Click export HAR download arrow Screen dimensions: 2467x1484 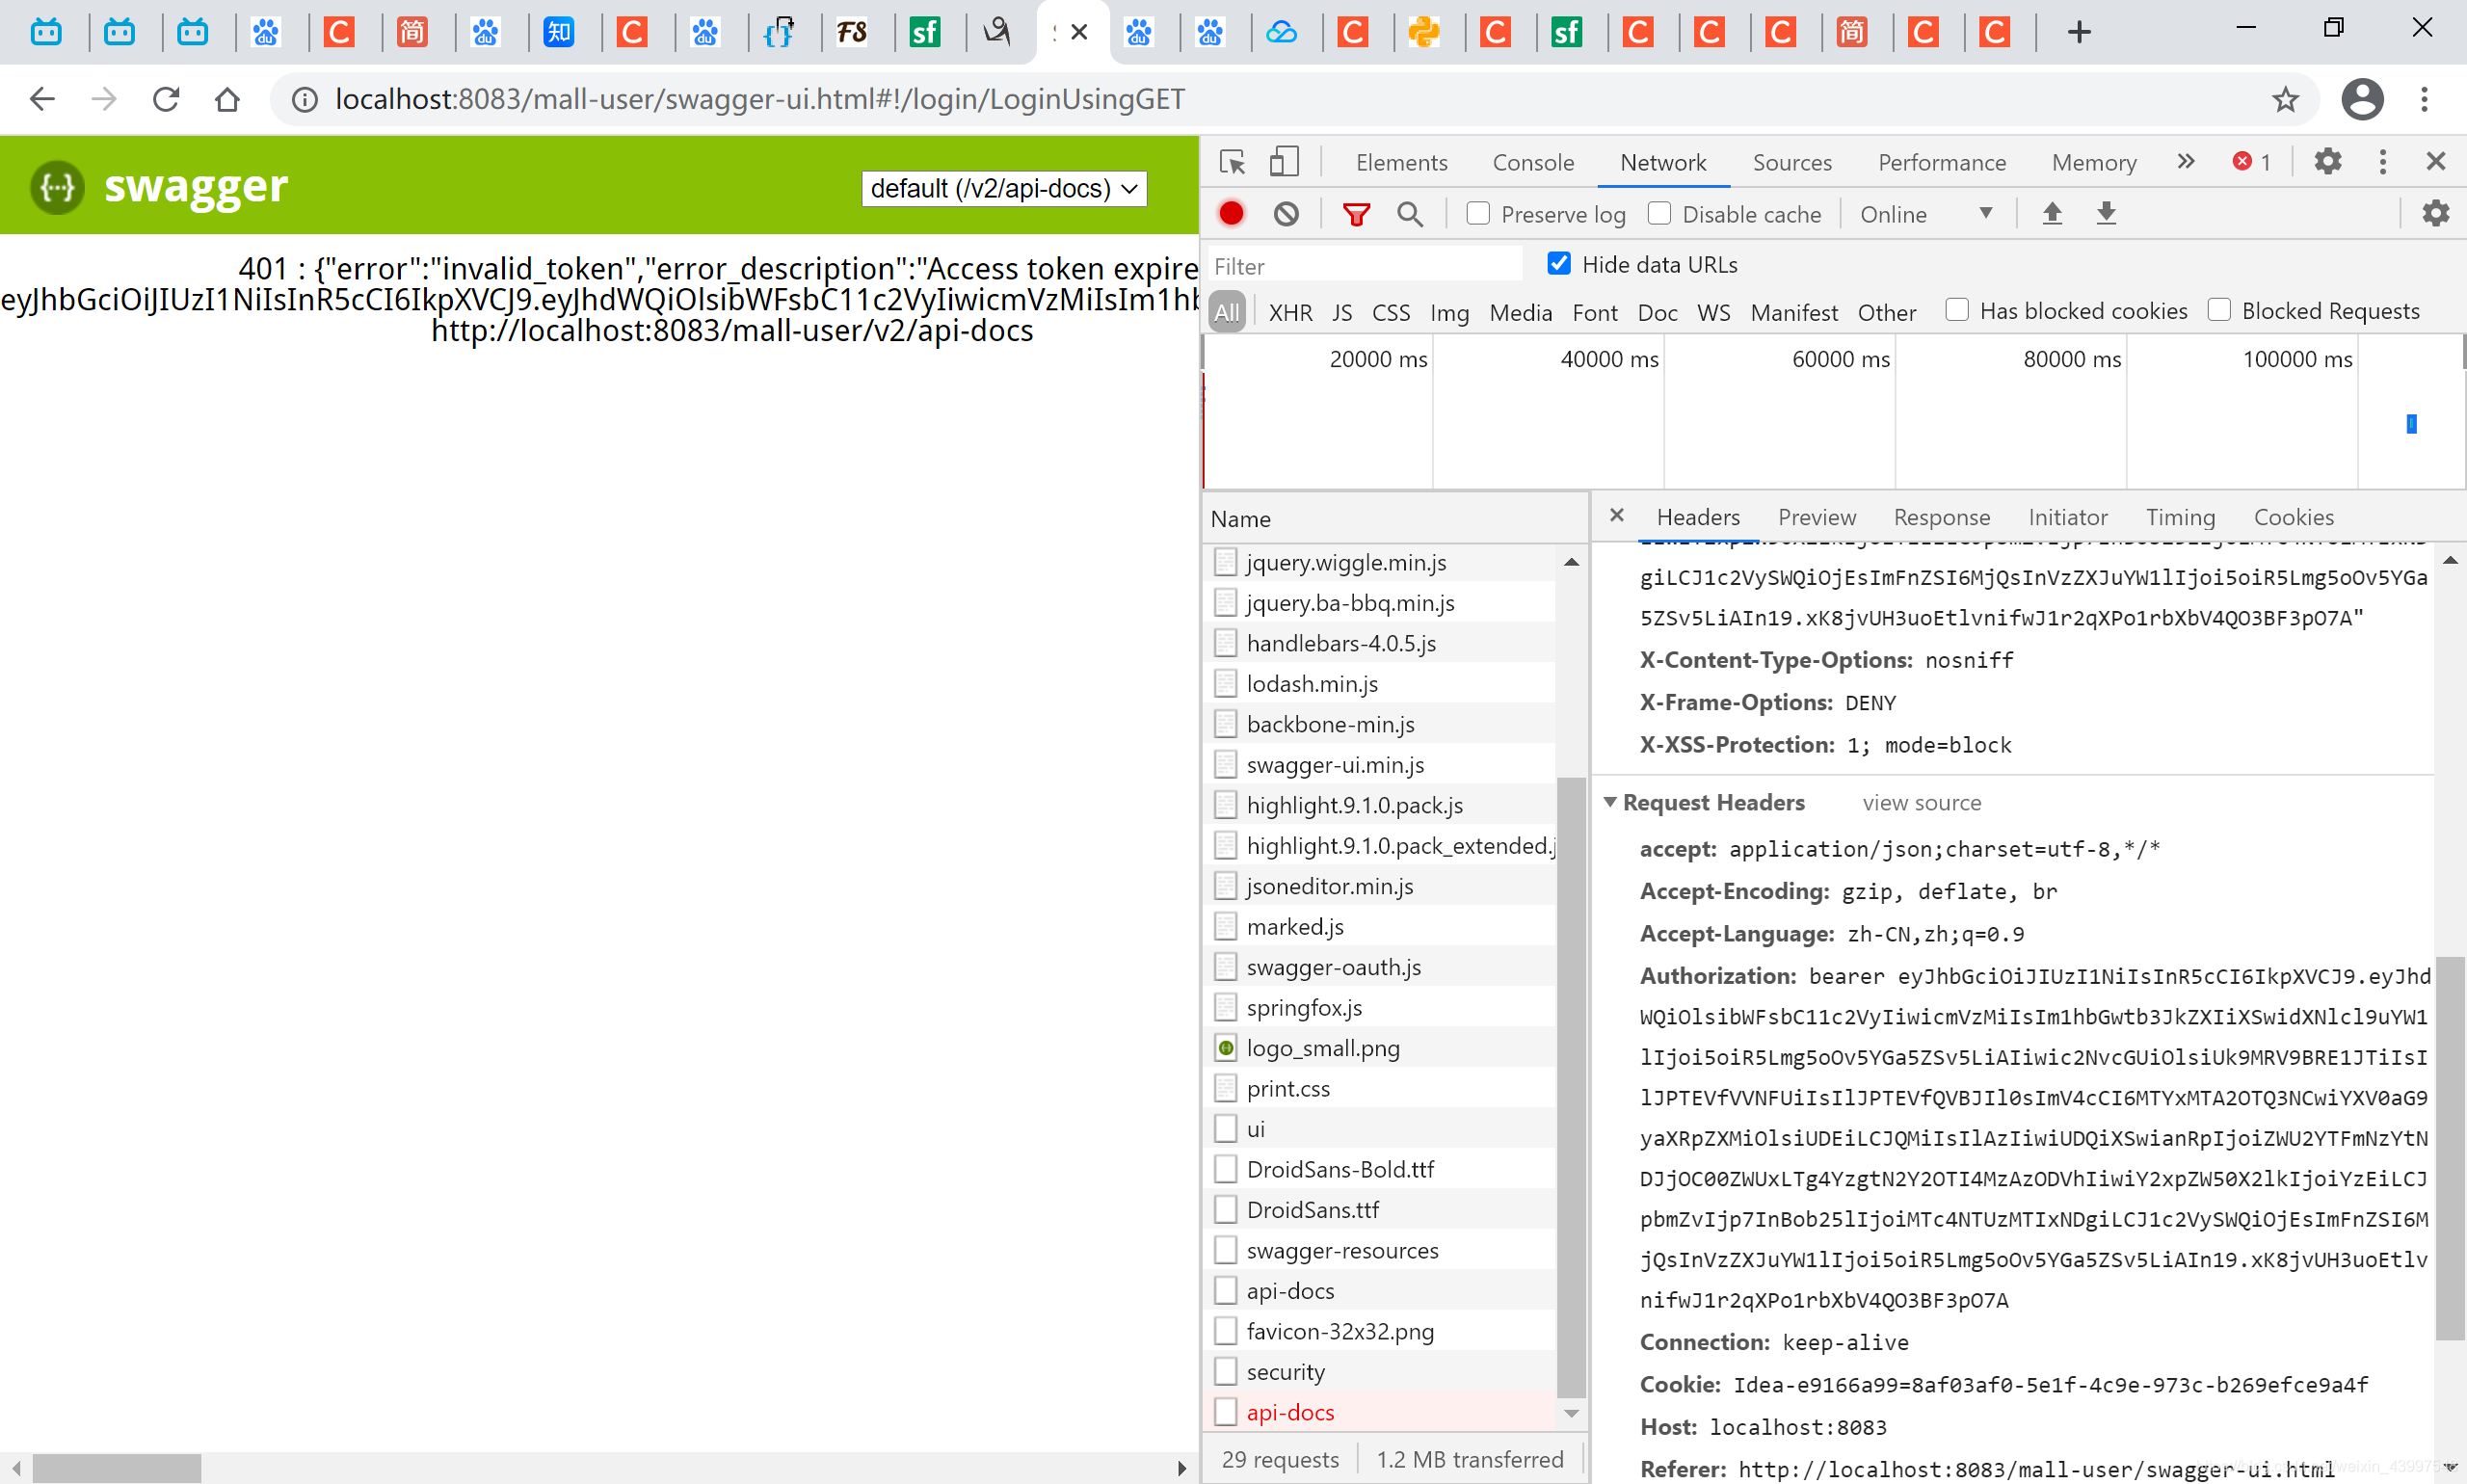(2105, 213)
